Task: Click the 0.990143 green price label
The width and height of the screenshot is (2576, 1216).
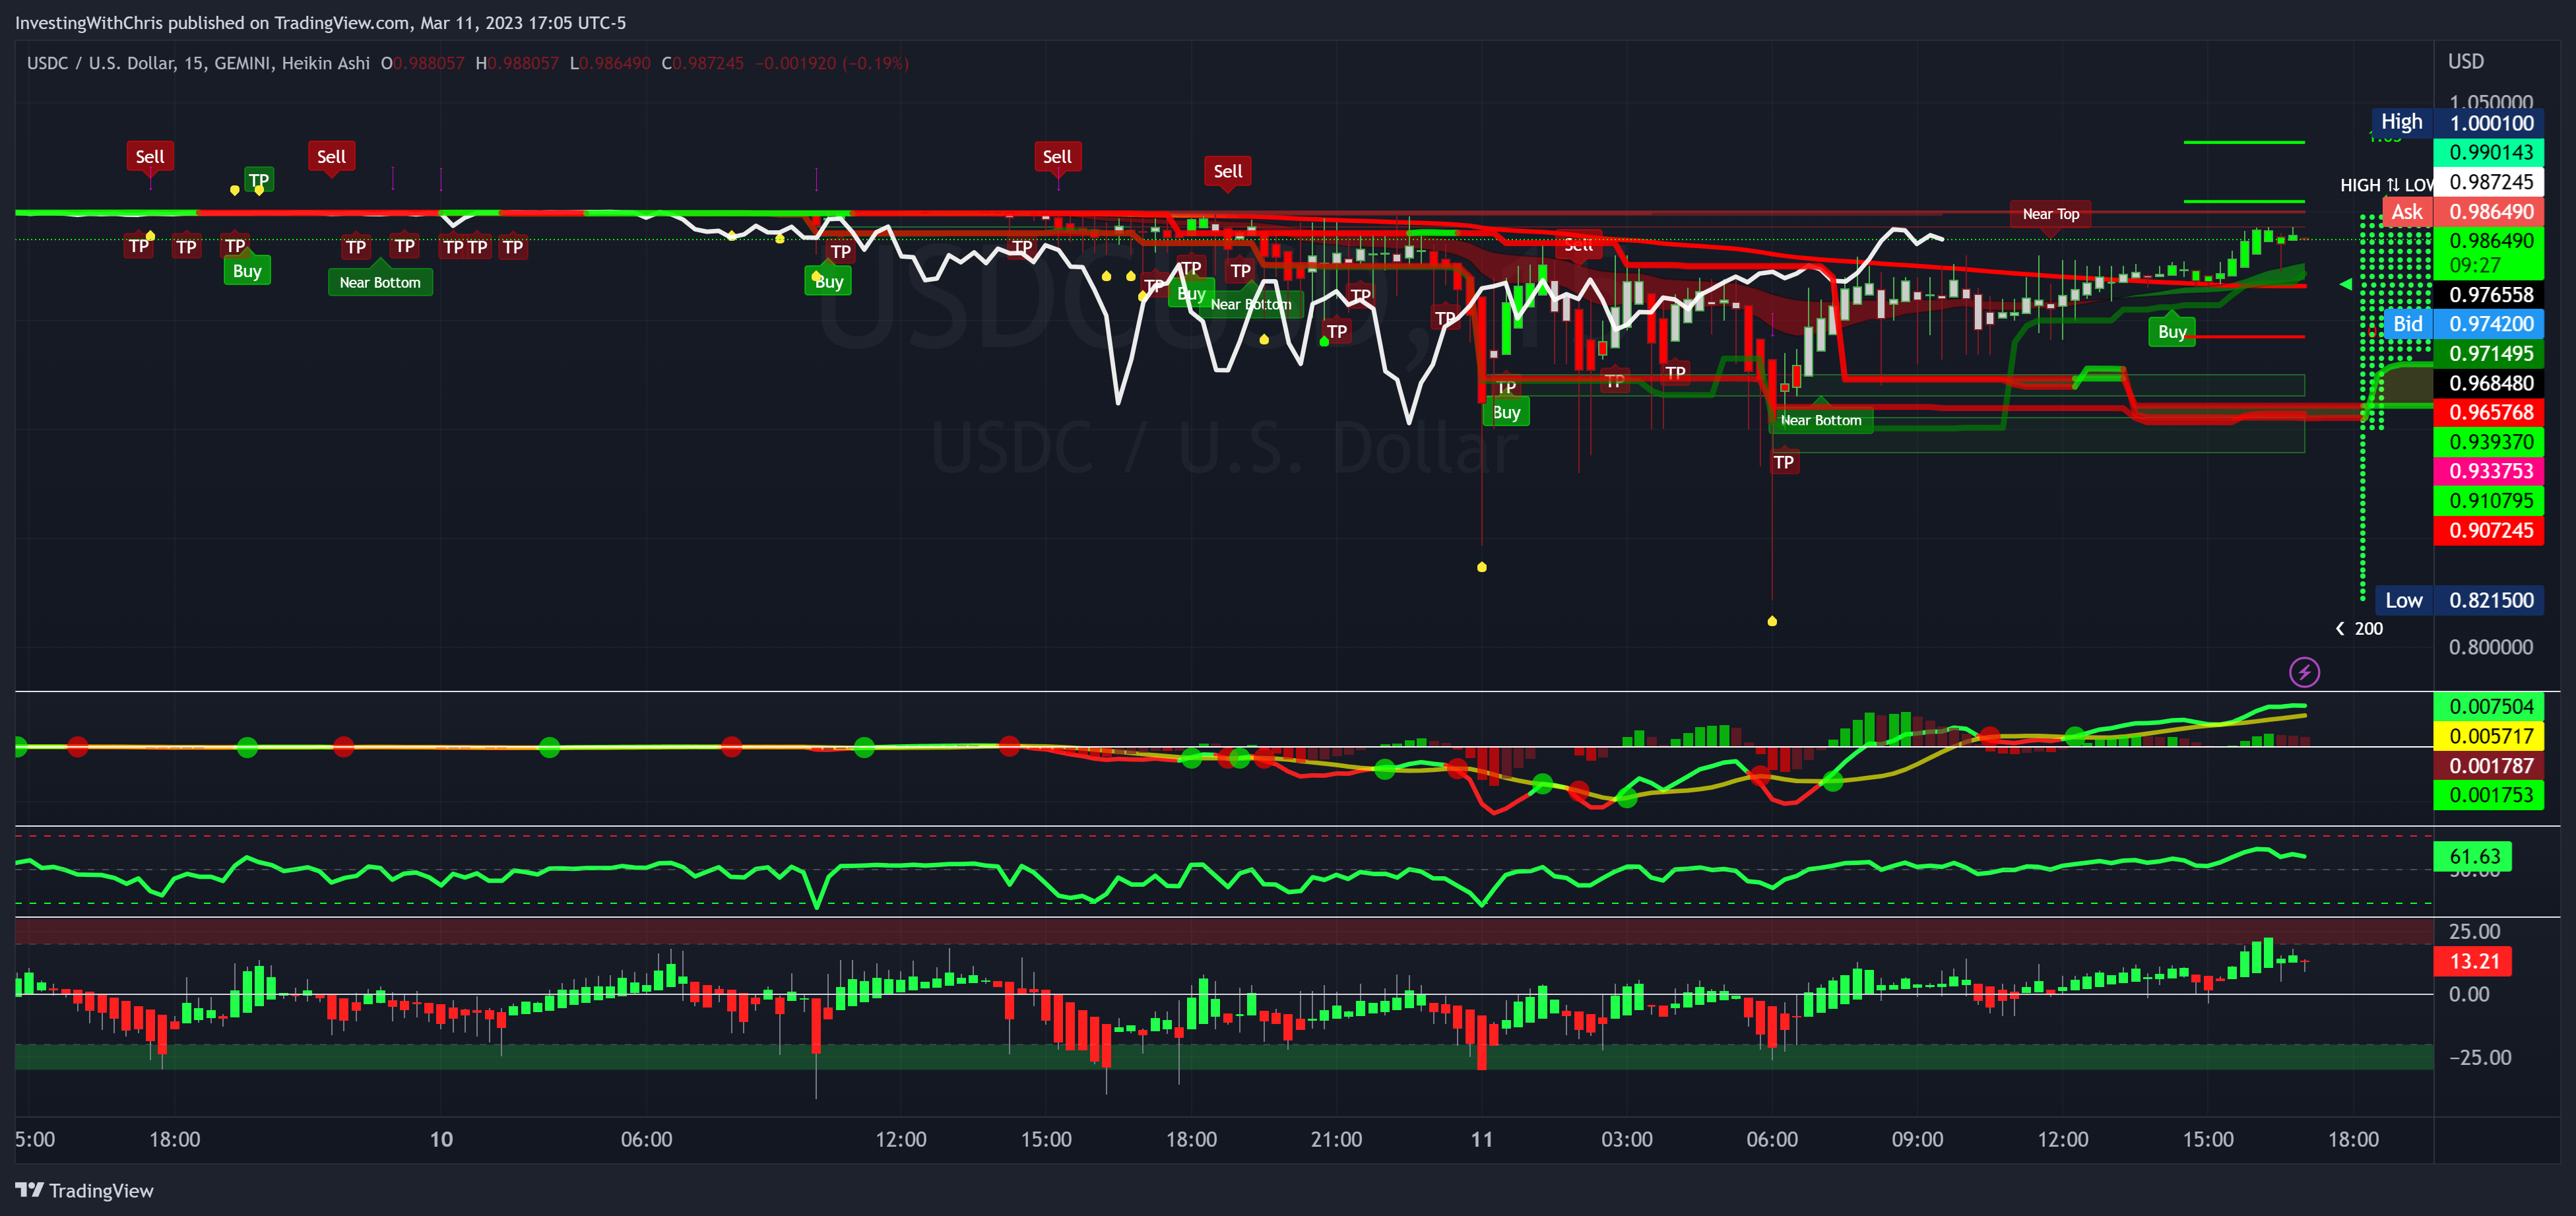Action: tap(2489, 153)
